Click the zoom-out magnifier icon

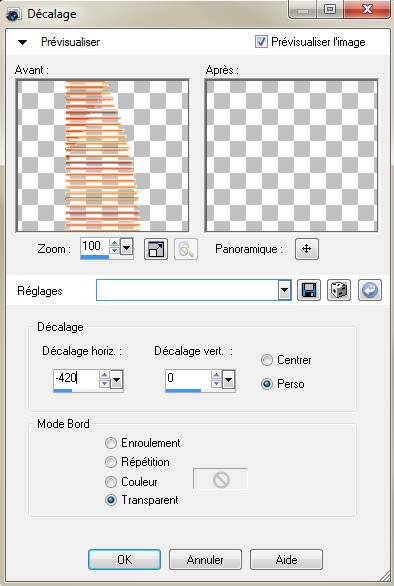(186, 249)
